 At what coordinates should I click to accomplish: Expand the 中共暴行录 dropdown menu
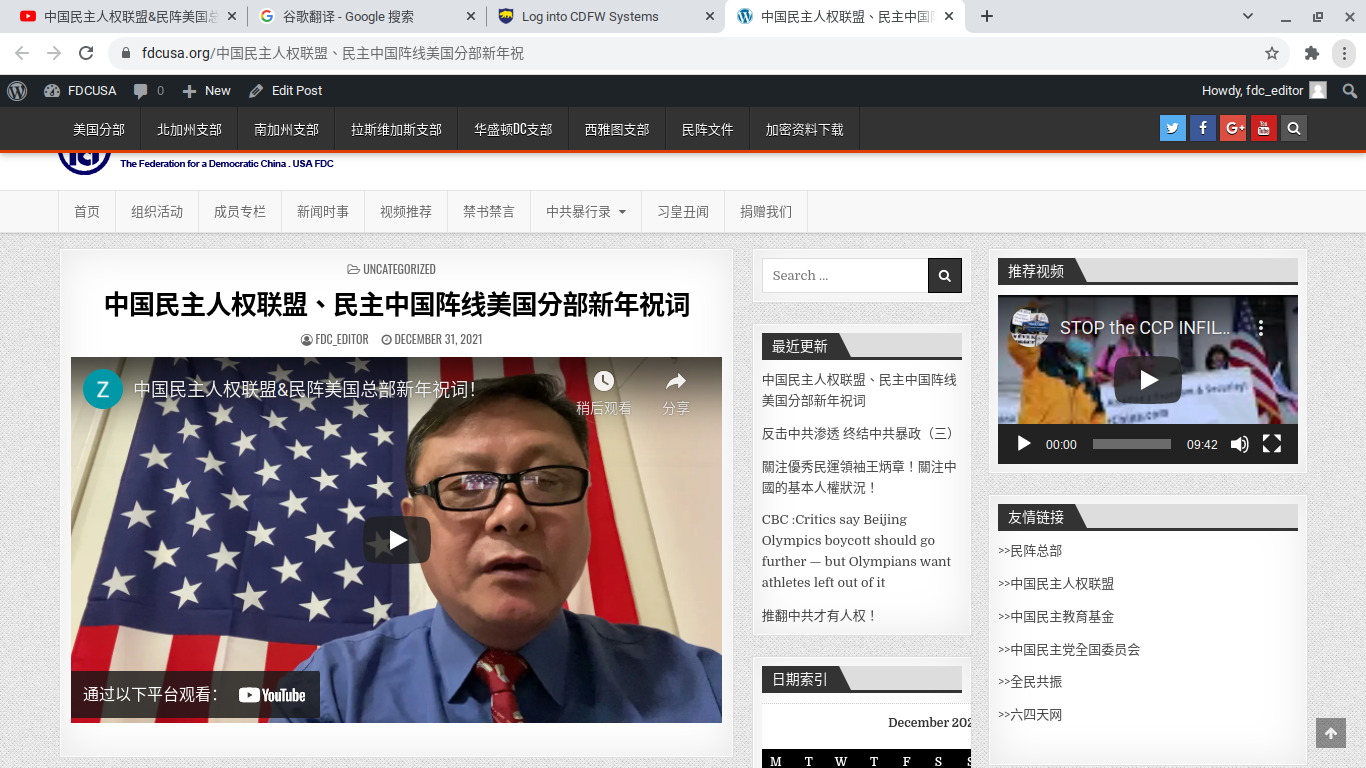tap(584, 211)
